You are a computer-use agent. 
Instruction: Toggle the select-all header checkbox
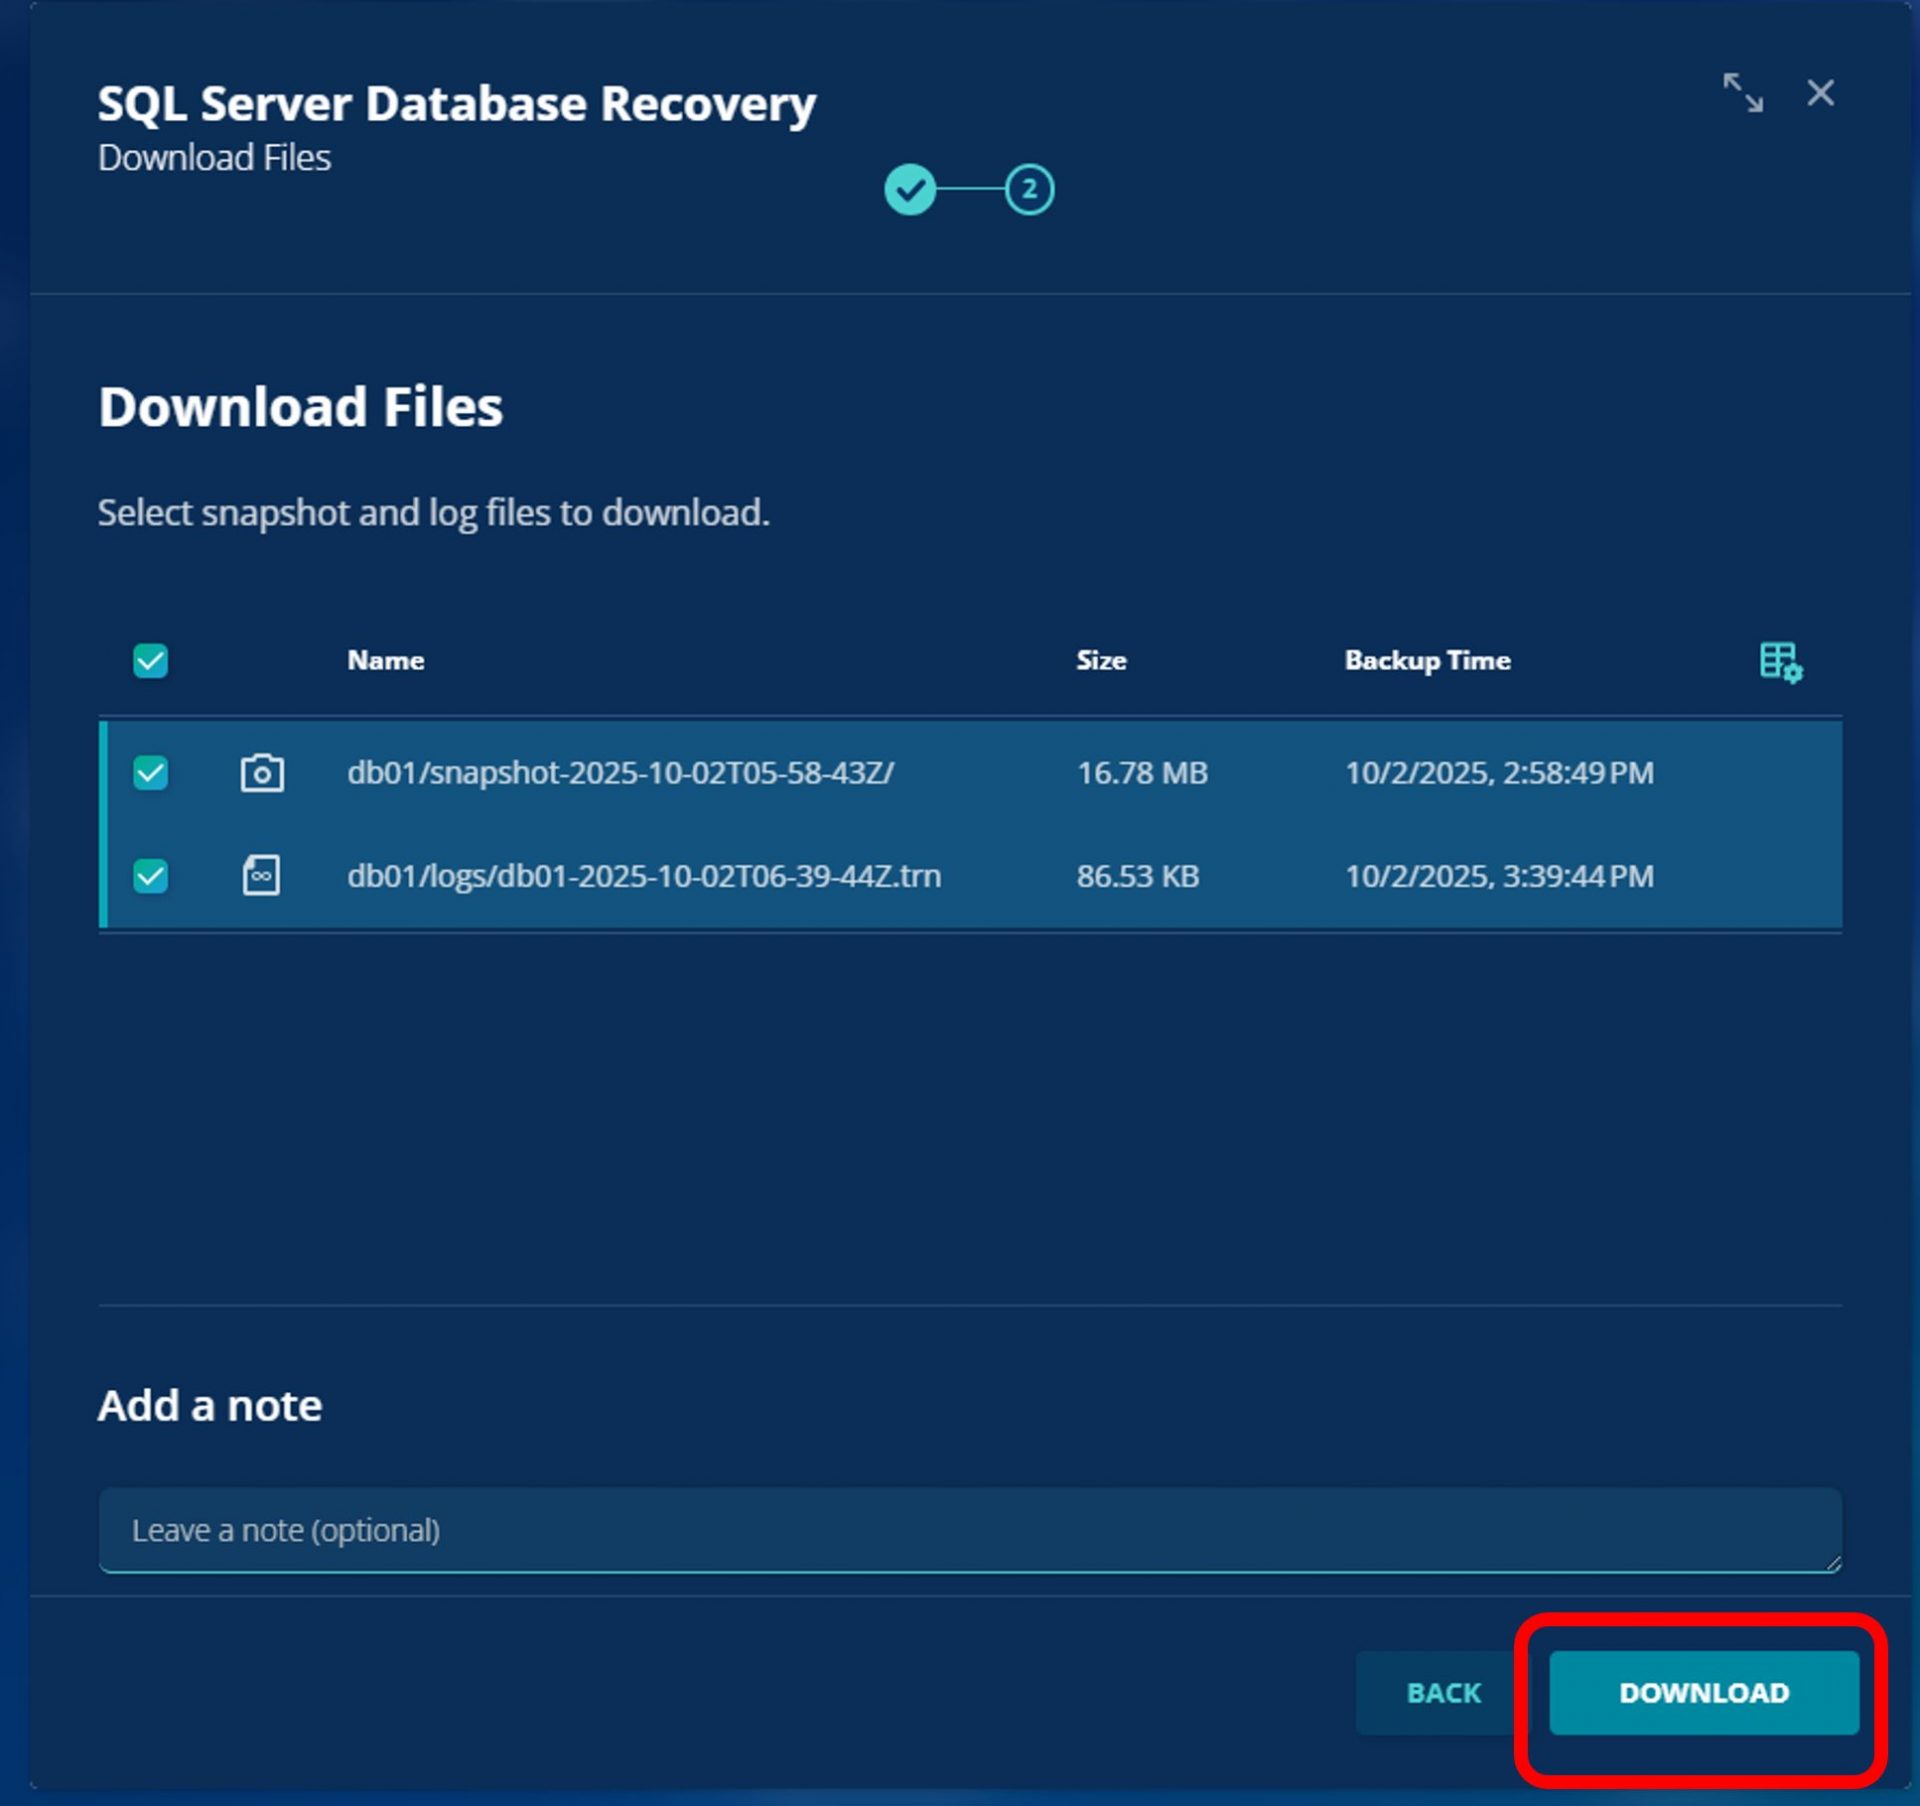click(x=151, y=660)
